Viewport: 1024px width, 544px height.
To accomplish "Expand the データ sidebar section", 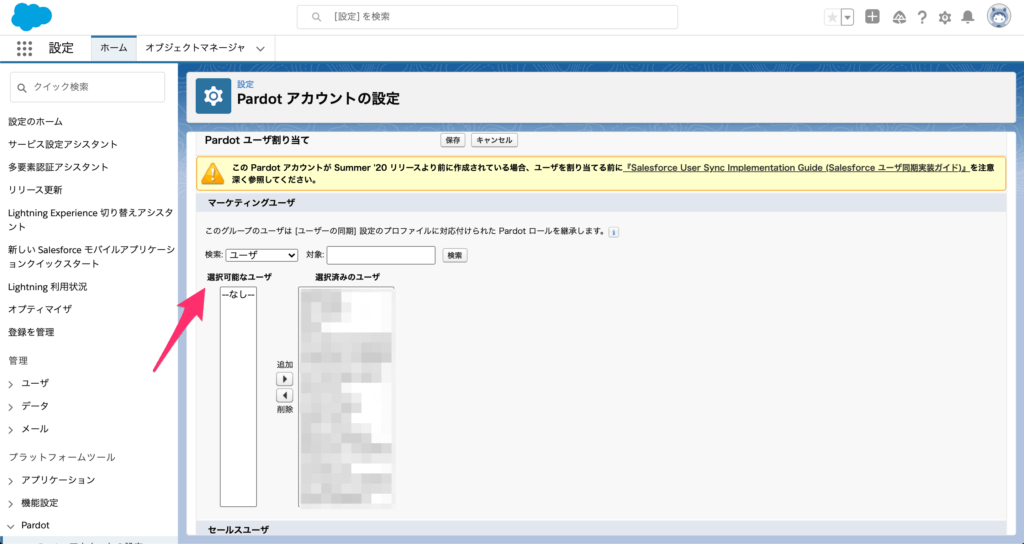I will click(10, 408).
